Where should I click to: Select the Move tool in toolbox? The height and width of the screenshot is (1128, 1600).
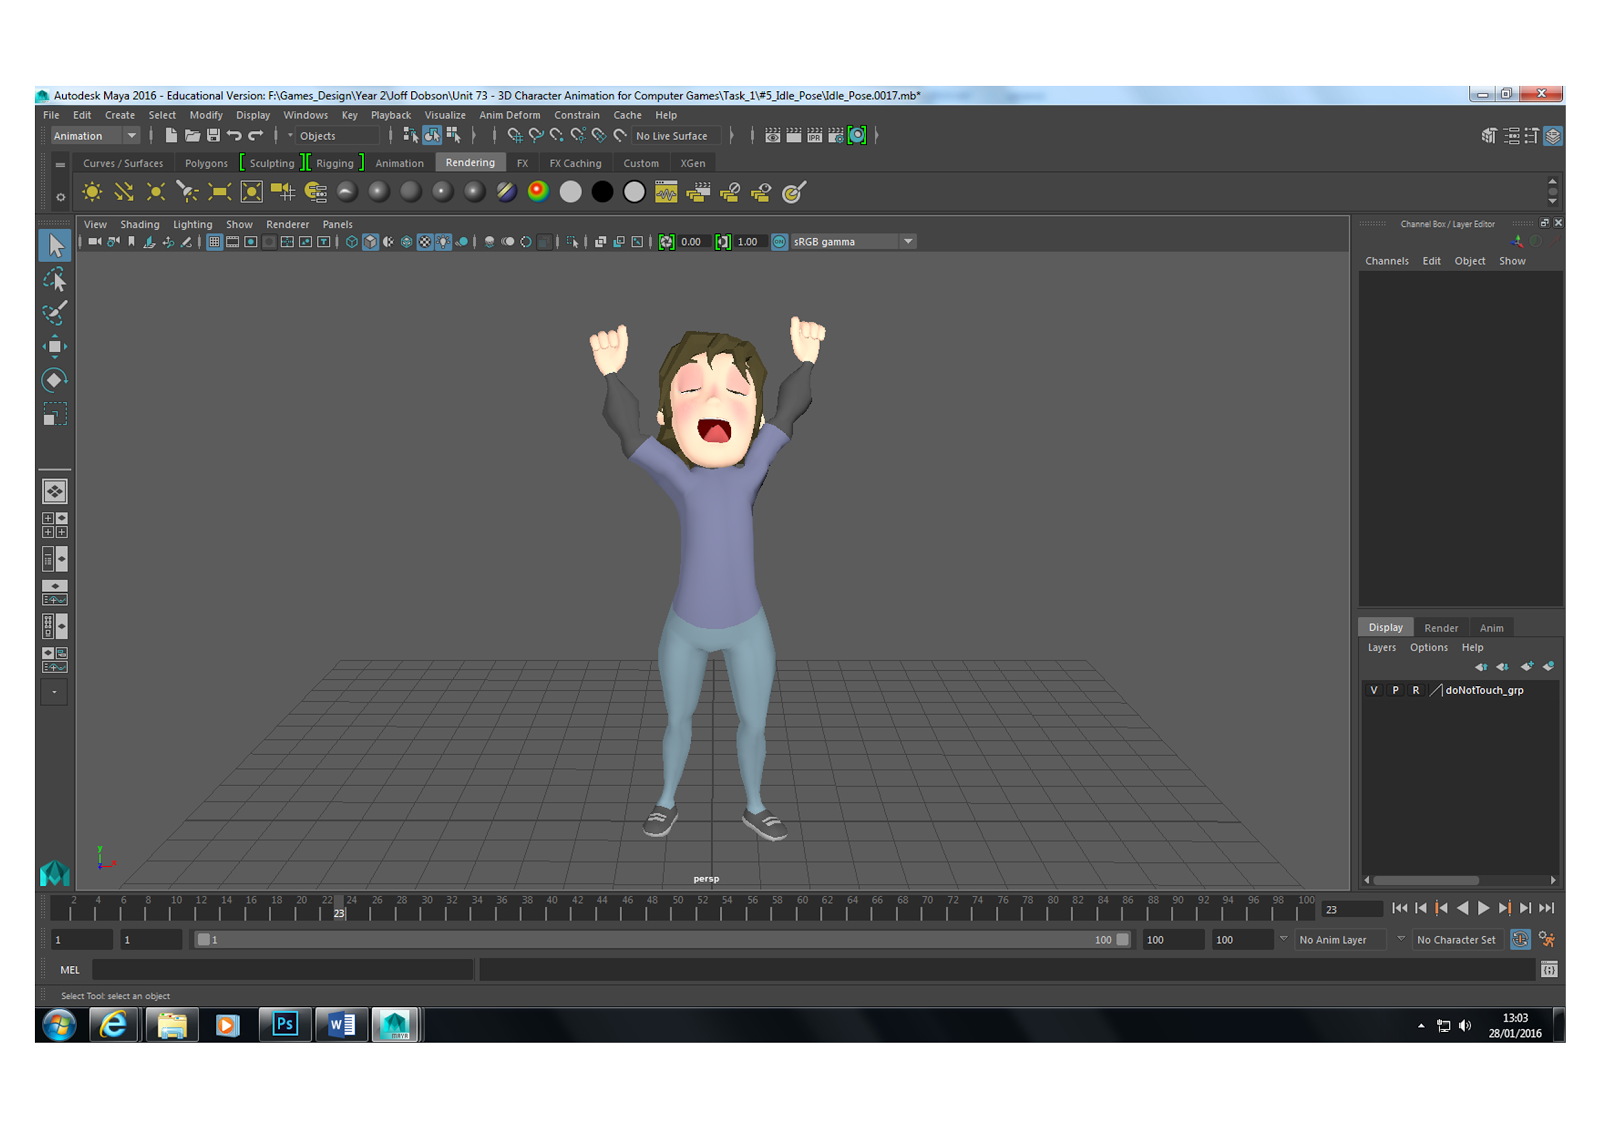pos(55,347)
